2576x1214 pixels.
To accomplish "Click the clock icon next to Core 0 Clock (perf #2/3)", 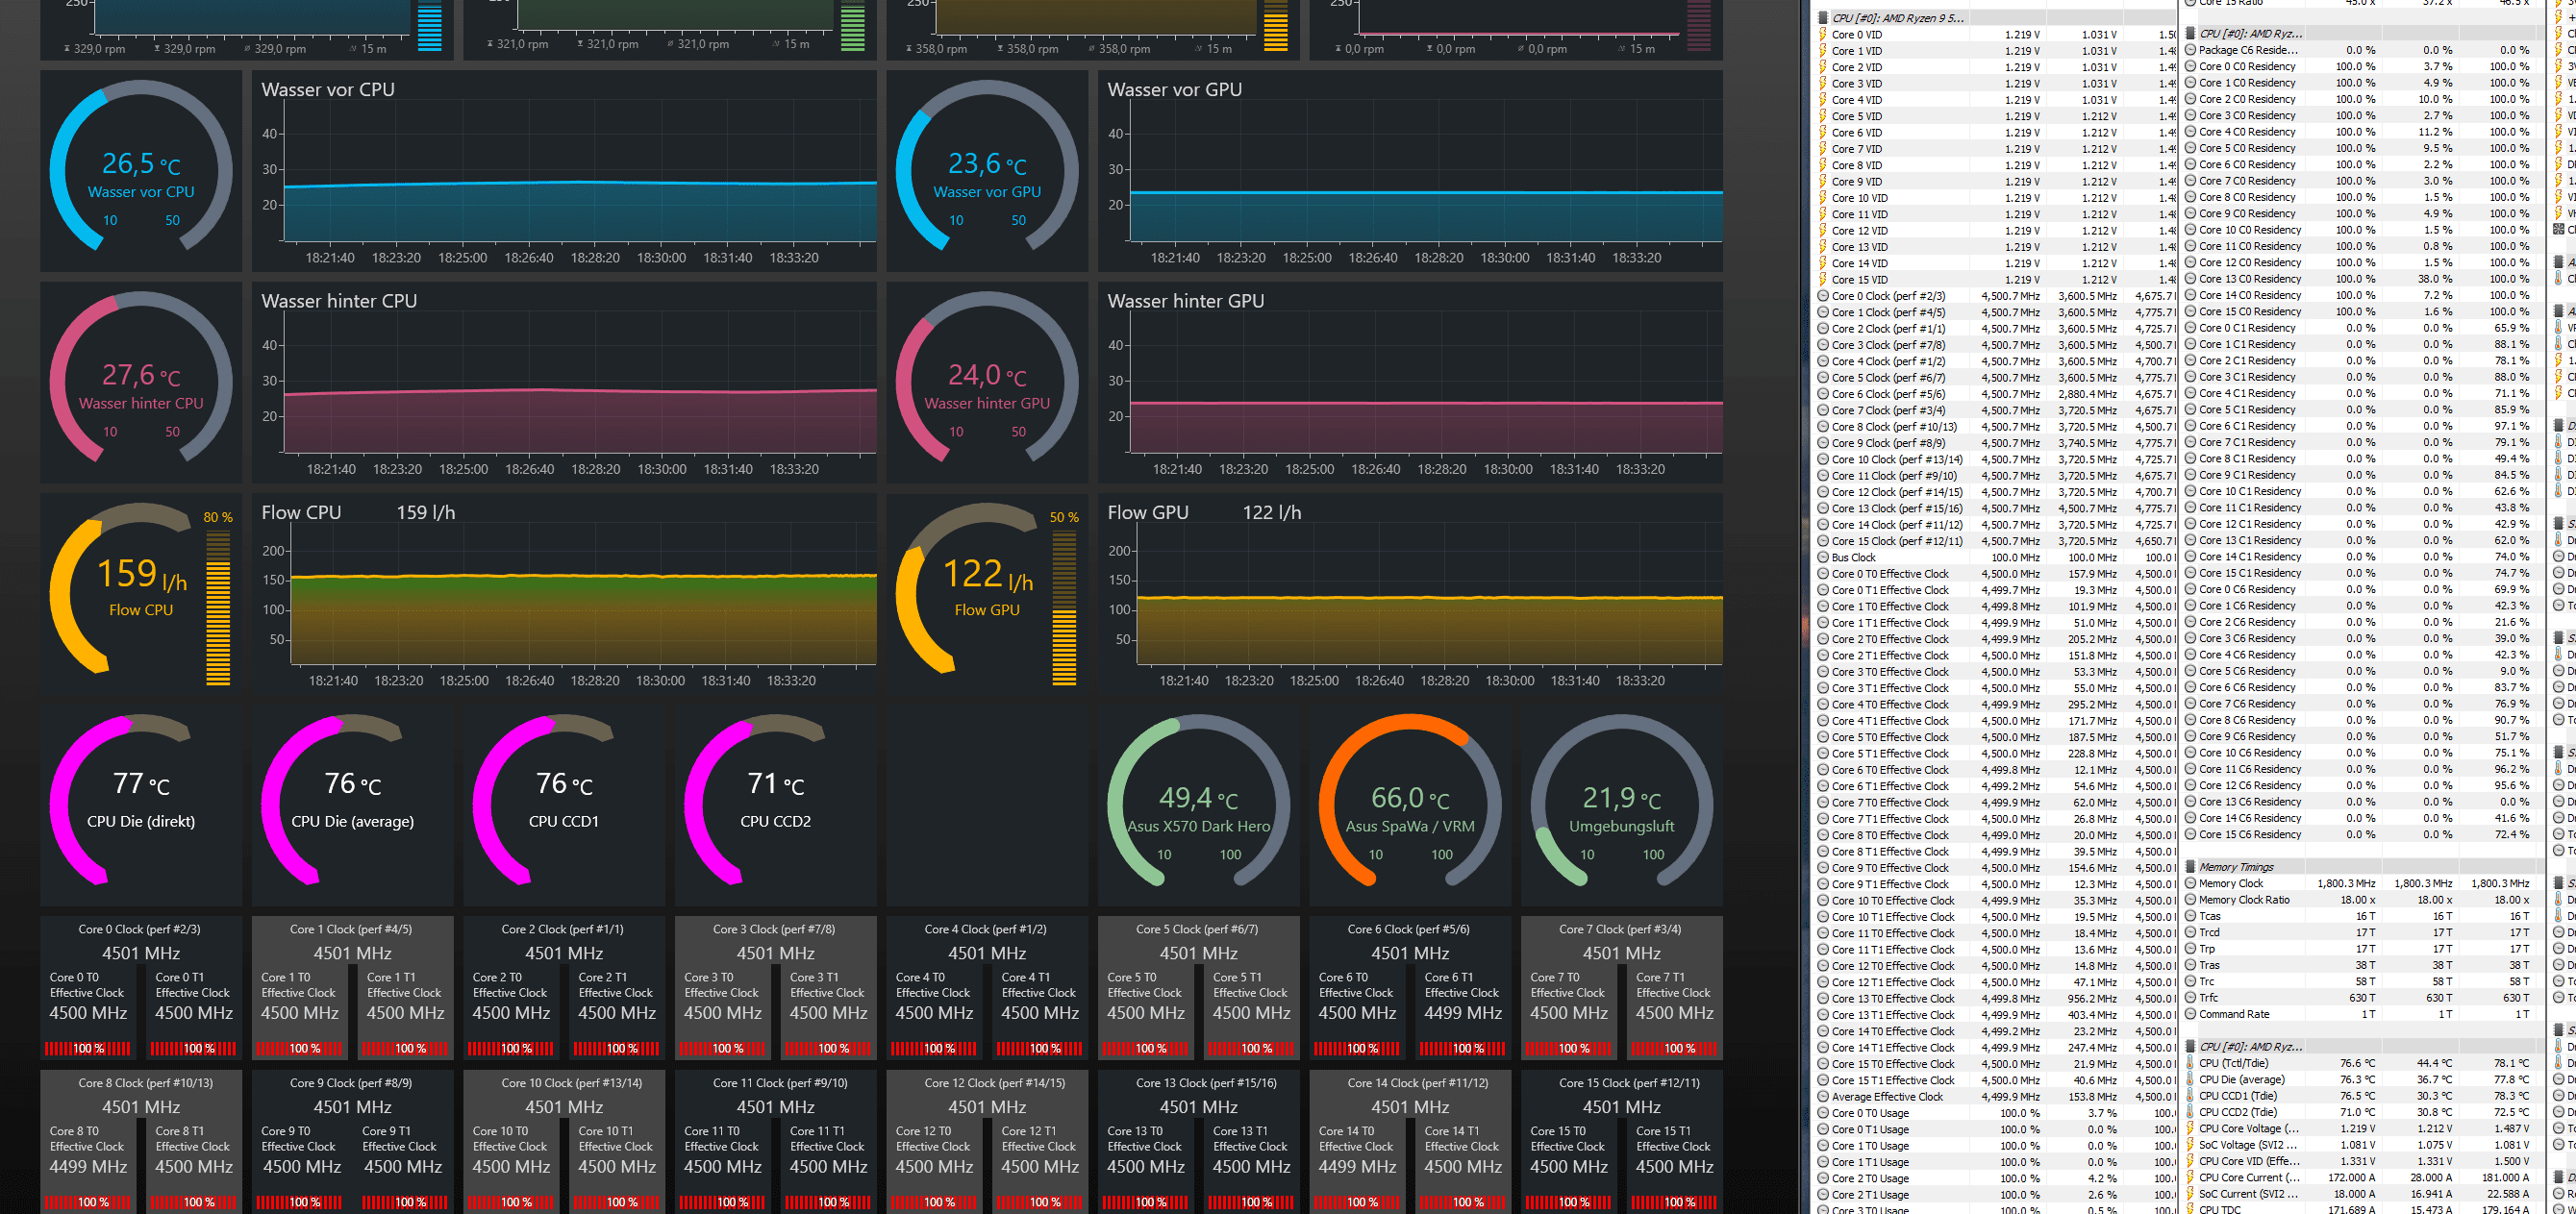I will pyautogui.click(x=1823, y=296).
